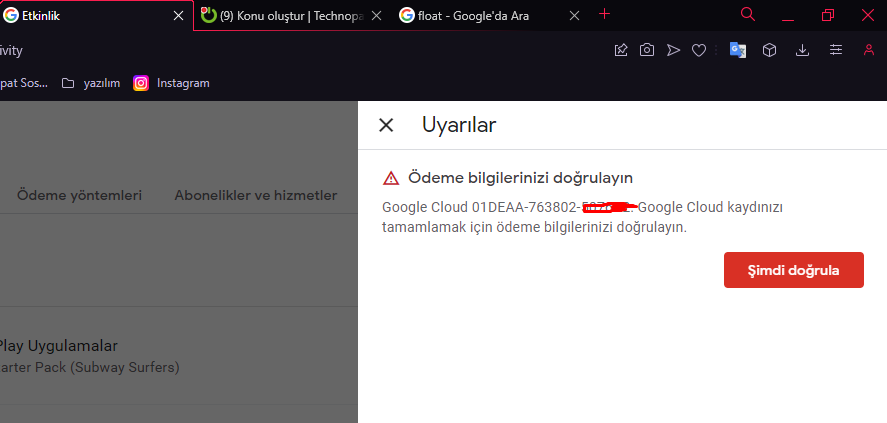Click the snapshot camera icon

tap(647, 50)
